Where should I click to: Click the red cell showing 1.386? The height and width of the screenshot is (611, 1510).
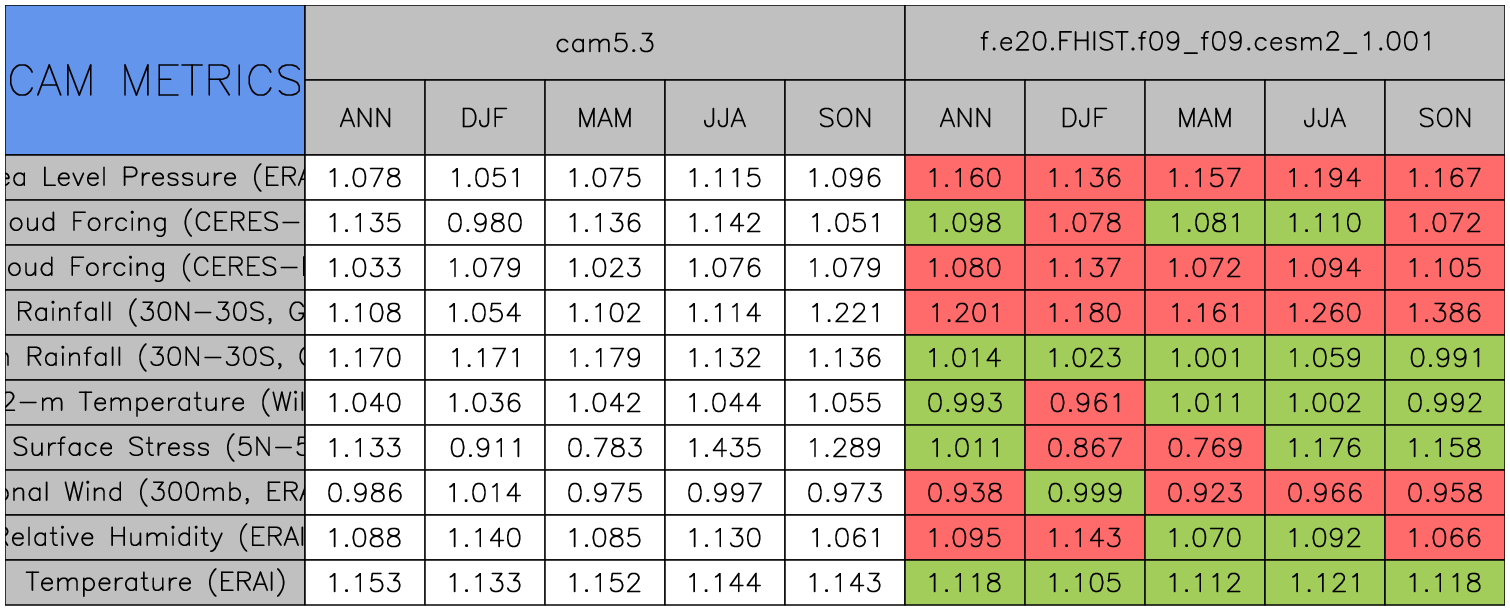click(x=1445, y=313)
